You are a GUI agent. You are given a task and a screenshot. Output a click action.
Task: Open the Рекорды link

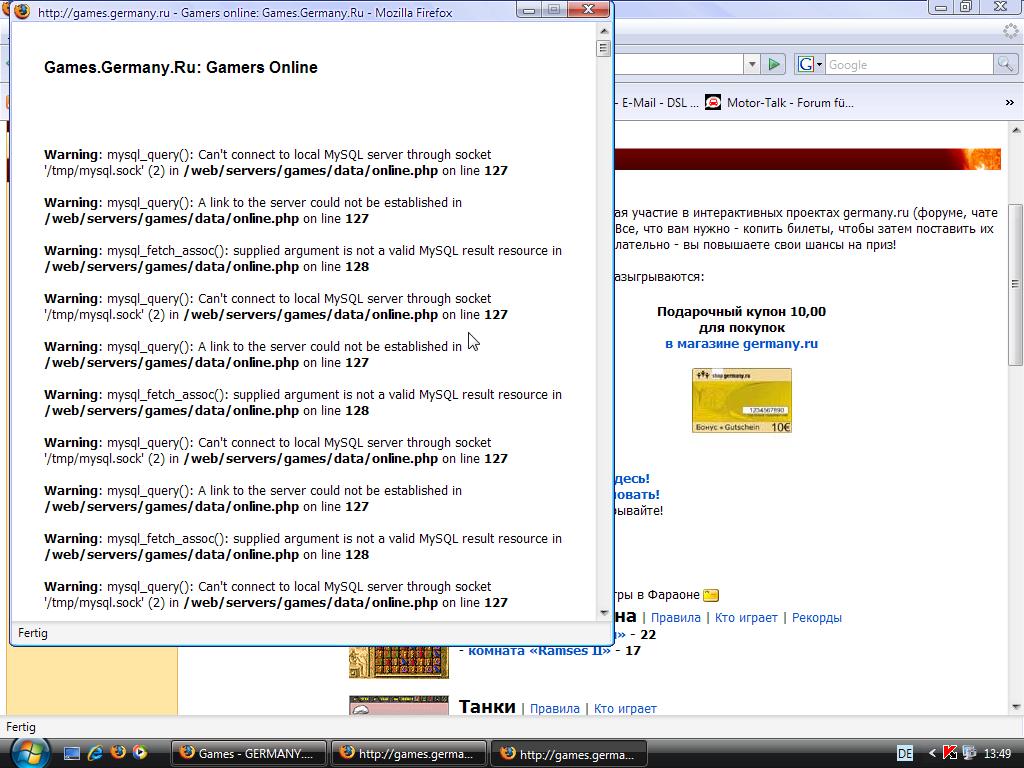[816, 617]
